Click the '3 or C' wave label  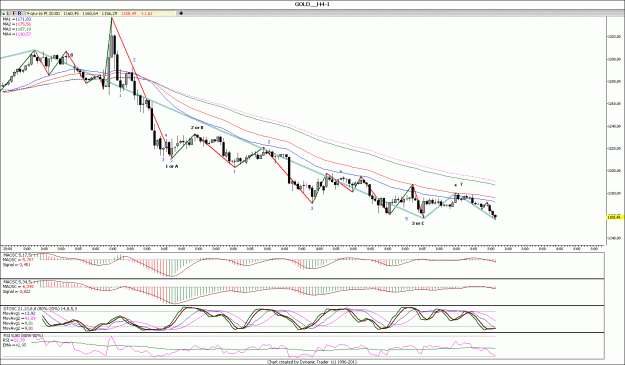pyautogui.click(x=418, y=224)
